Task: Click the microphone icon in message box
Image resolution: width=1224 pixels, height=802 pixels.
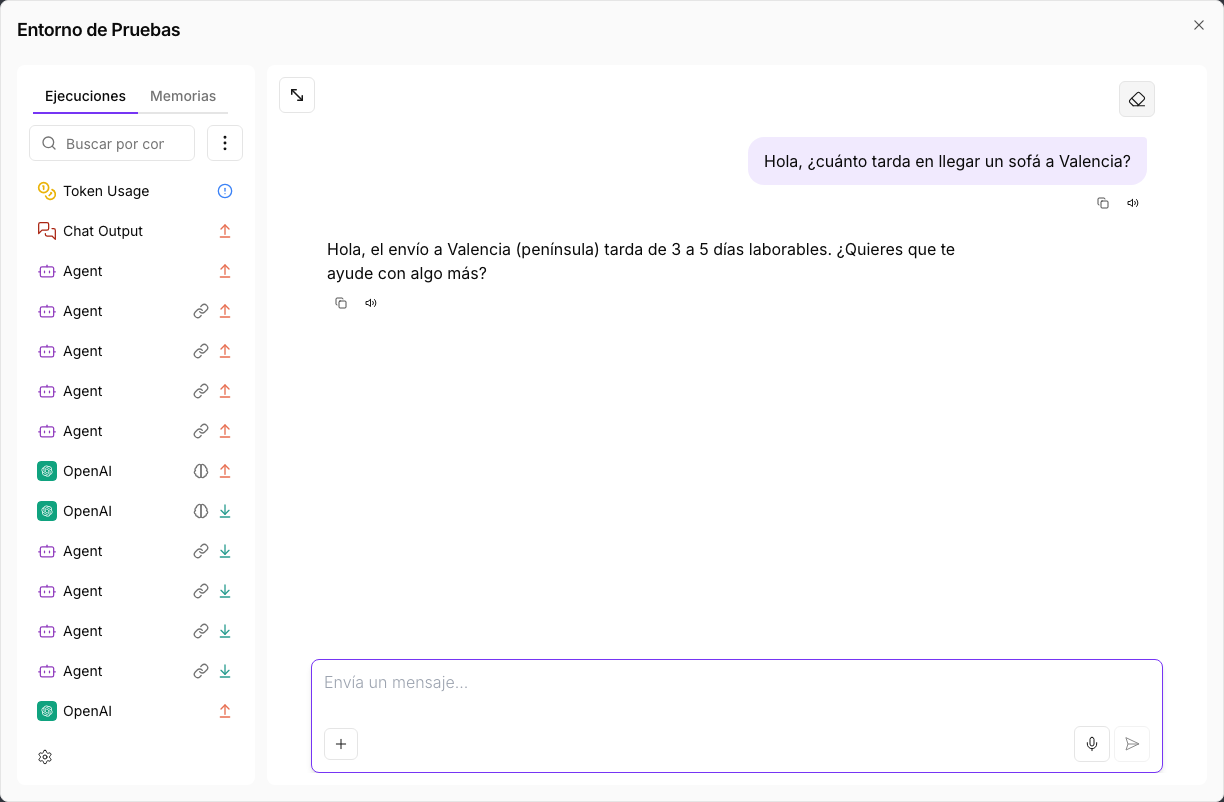Action: pos(1092,744)
